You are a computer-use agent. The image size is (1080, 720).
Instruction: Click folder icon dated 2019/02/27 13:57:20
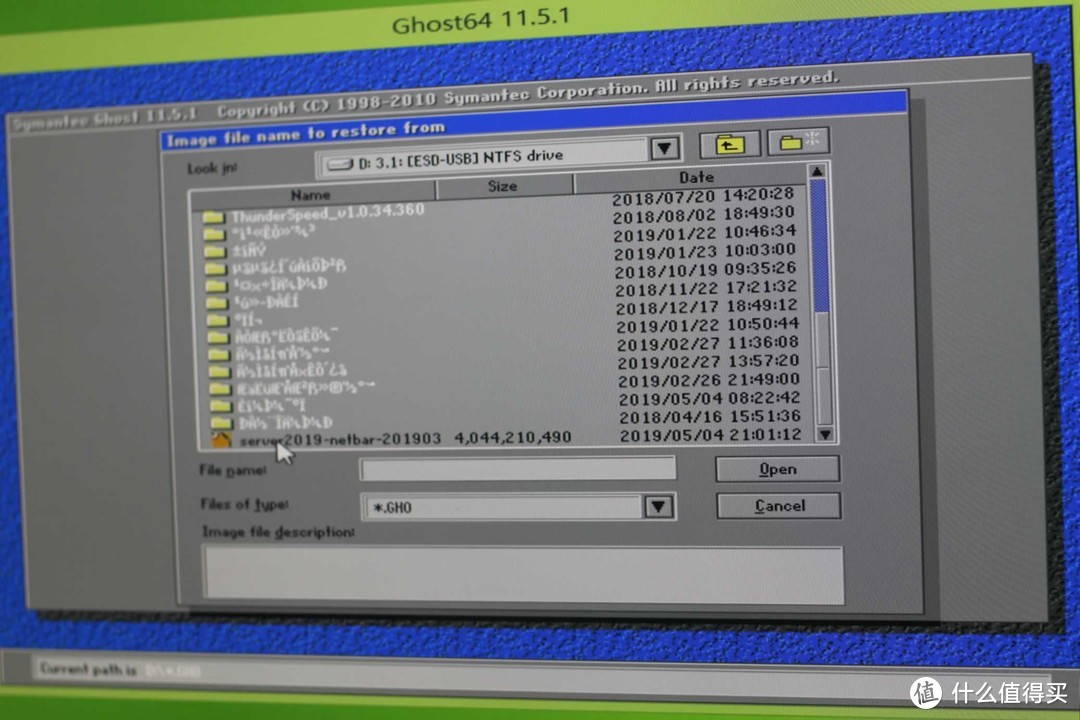220,372
